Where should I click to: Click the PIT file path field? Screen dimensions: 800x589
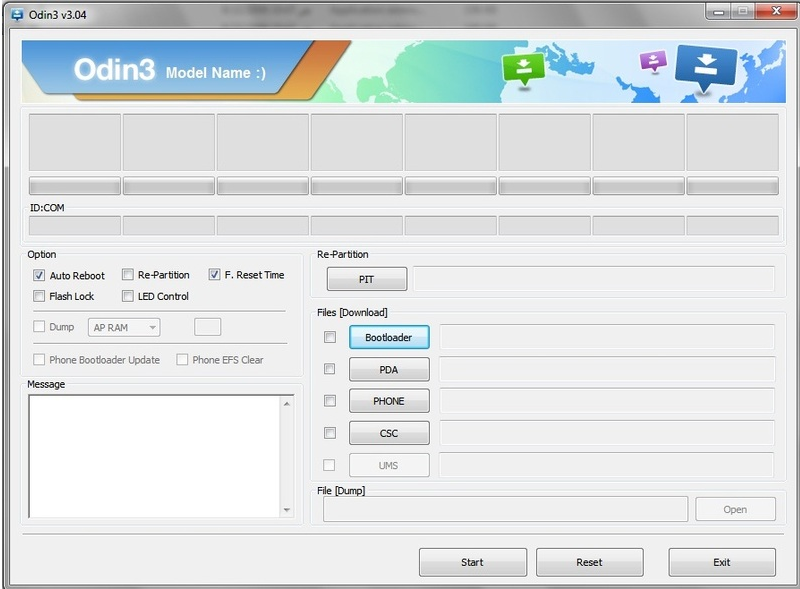(x=594, y=279)
